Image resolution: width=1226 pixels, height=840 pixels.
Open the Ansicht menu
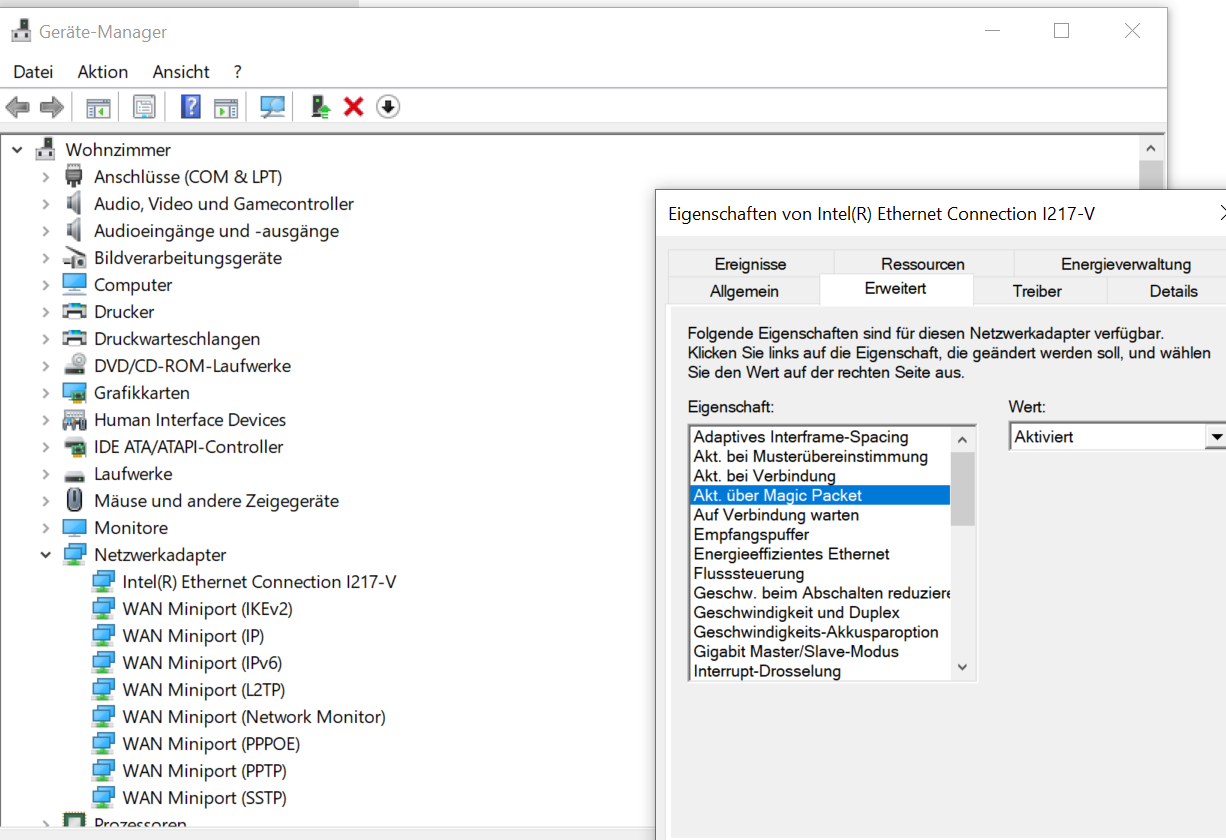181,72
